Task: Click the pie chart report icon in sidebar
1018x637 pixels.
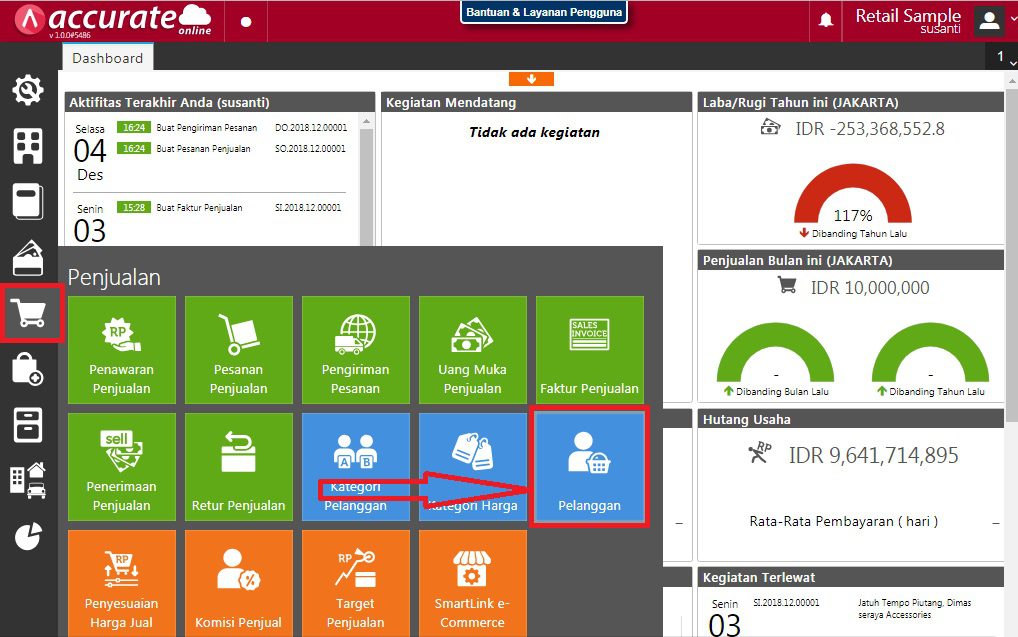Action: (x=27, y=536)
